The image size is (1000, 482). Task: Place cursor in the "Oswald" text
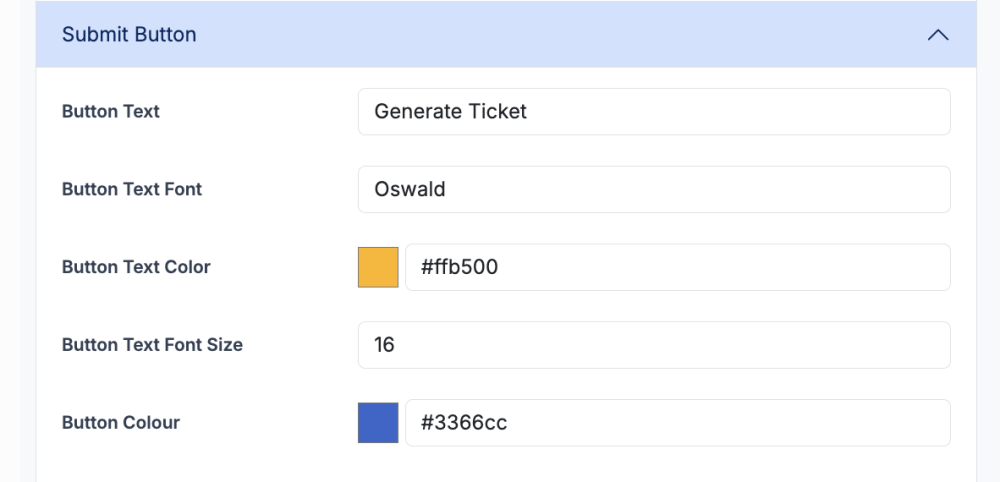pos(410,189)
